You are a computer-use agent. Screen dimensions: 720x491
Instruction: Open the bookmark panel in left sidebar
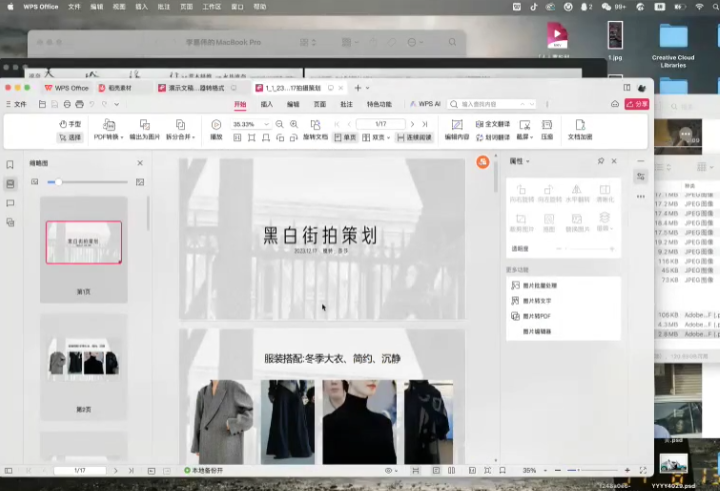[x=10, y=165]
